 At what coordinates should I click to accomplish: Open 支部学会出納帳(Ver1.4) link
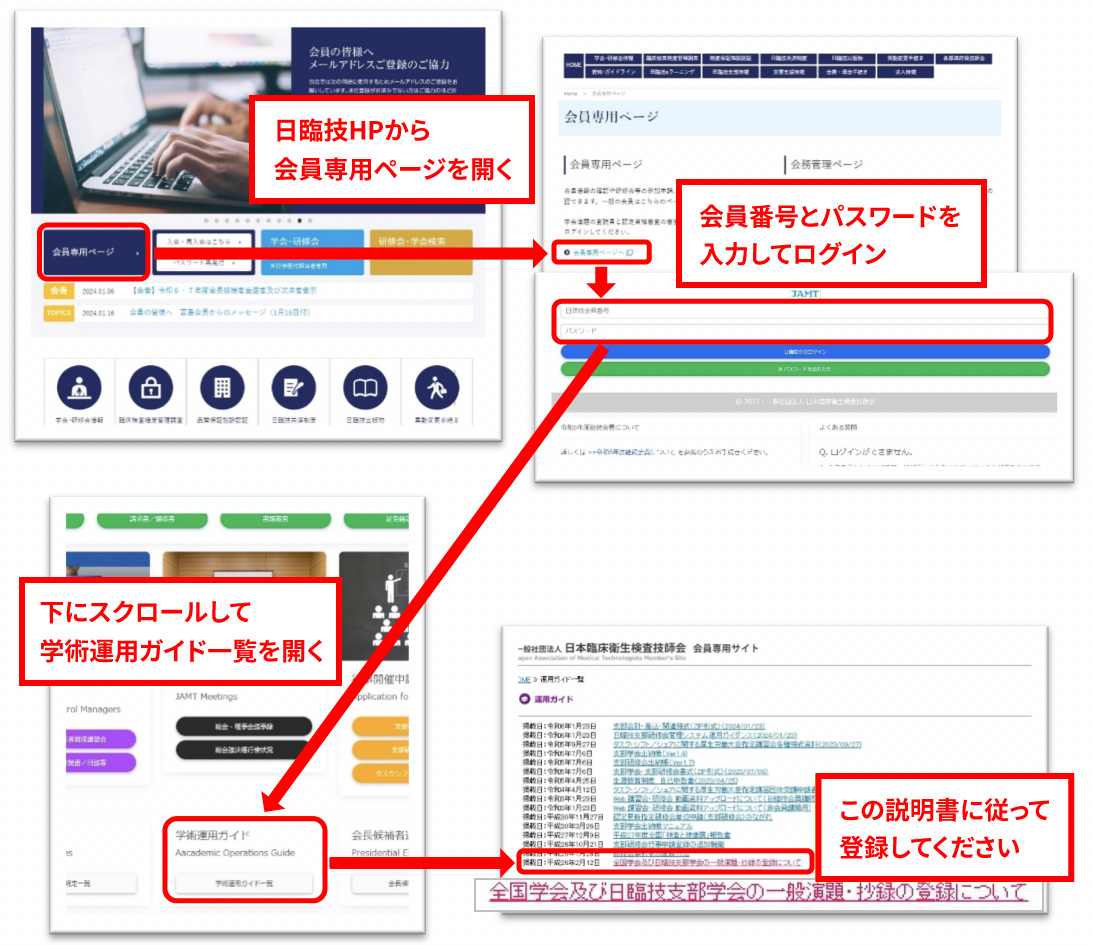point(650,753)
